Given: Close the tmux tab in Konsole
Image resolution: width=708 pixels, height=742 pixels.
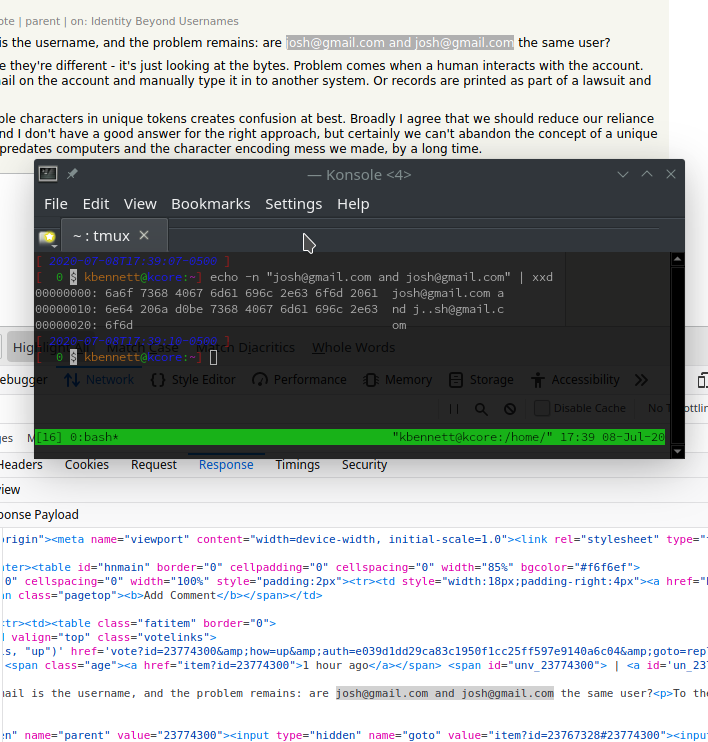Looking at the screenshot, I should point(144,235).
